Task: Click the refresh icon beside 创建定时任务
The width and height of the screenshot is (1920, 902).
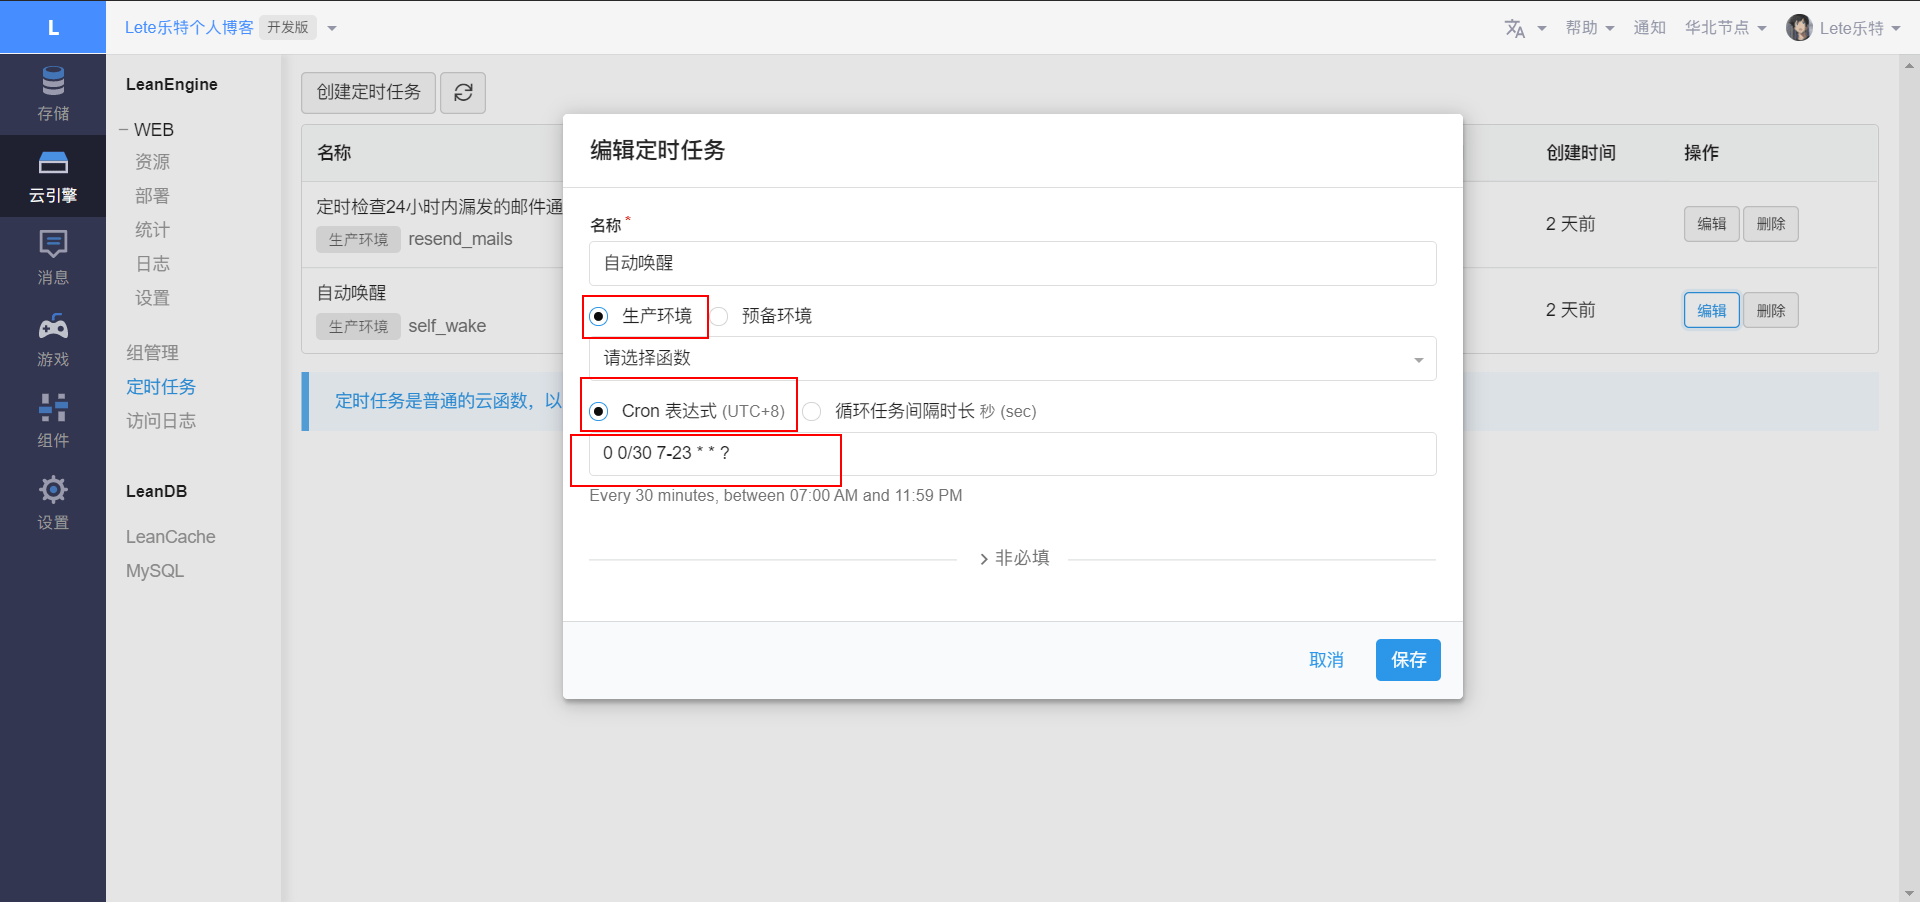Action: click(463, 93)
